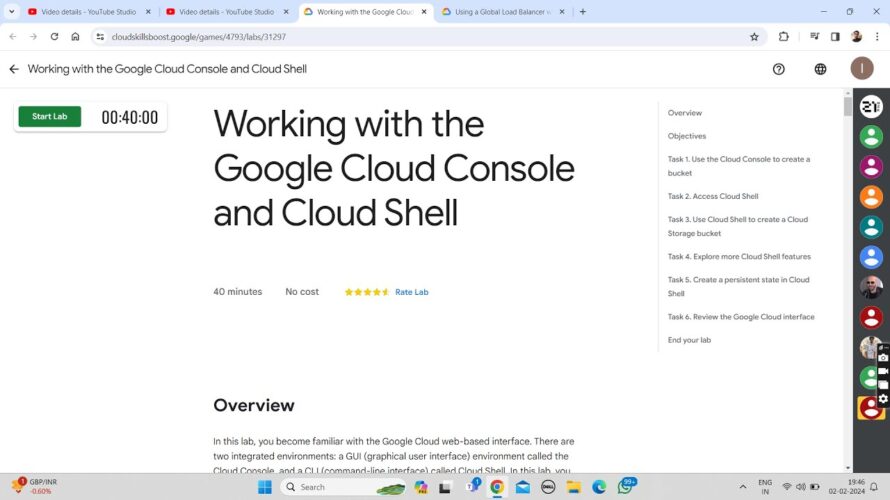This screenshot has width=890, height=500.
Task: Open the GBP/INR widget on taskbar
Action: (34, 486)
